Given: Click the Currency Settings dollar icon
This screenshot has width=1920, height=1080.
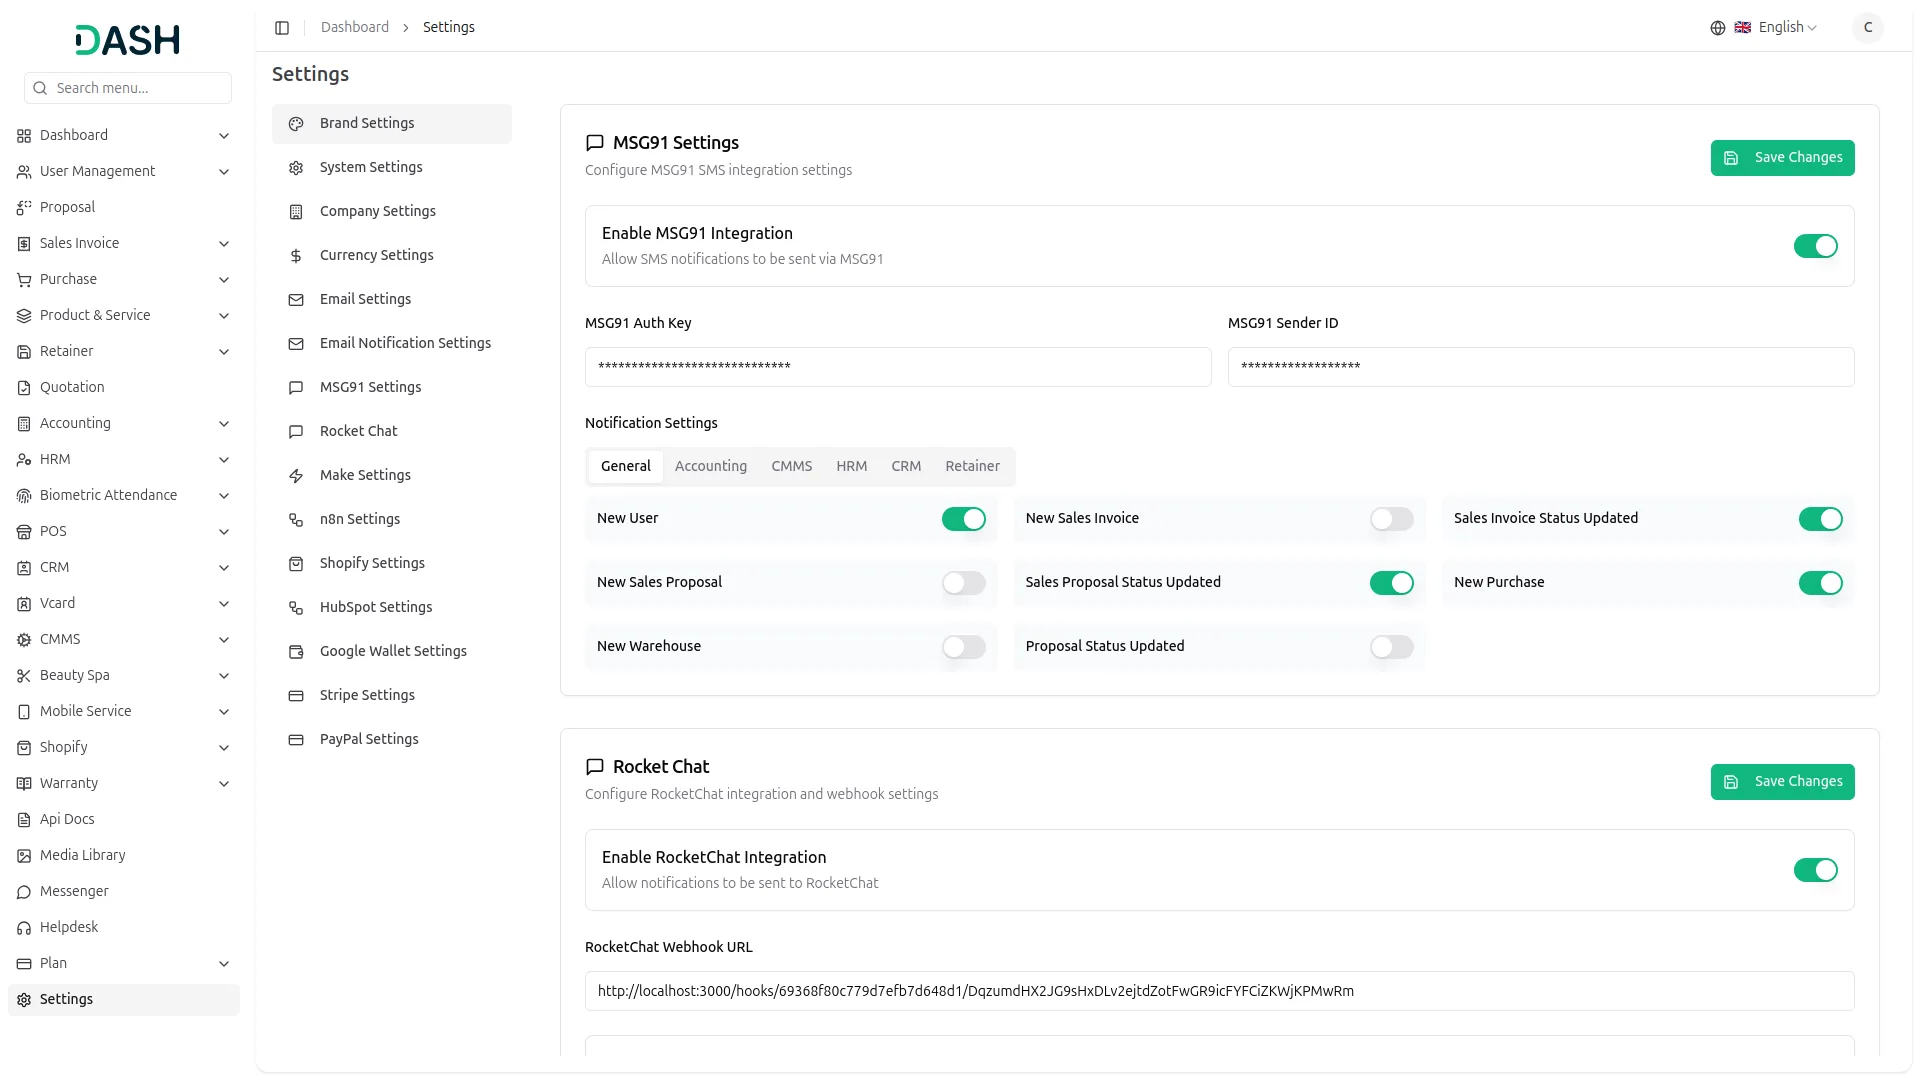Looking at the screenshot, I should tap(296, 256).
